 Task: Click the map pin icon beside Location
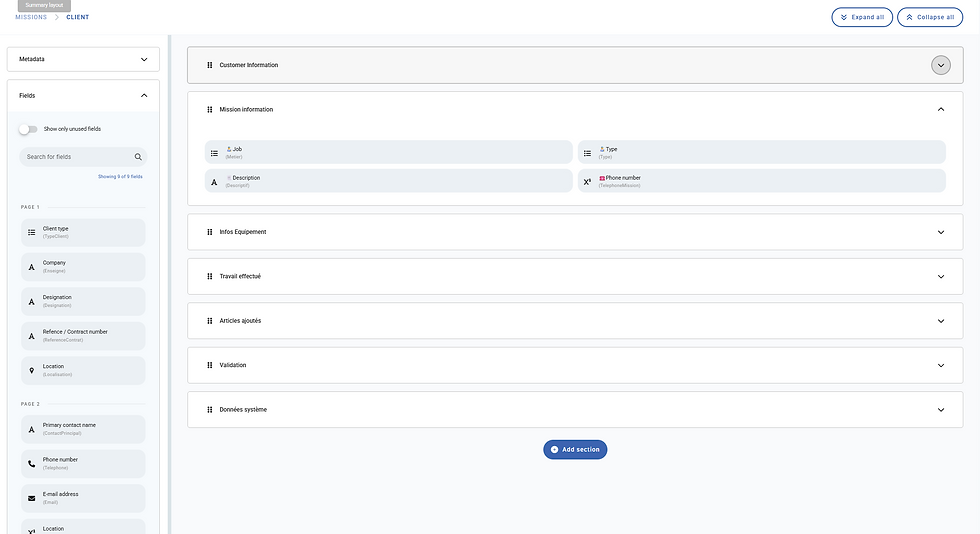pyautogui.click(x=31, y=370)
